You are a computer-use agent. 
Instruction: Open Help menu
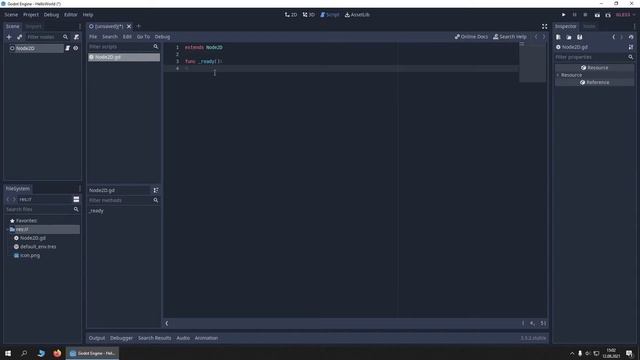(x=88, y=15)
